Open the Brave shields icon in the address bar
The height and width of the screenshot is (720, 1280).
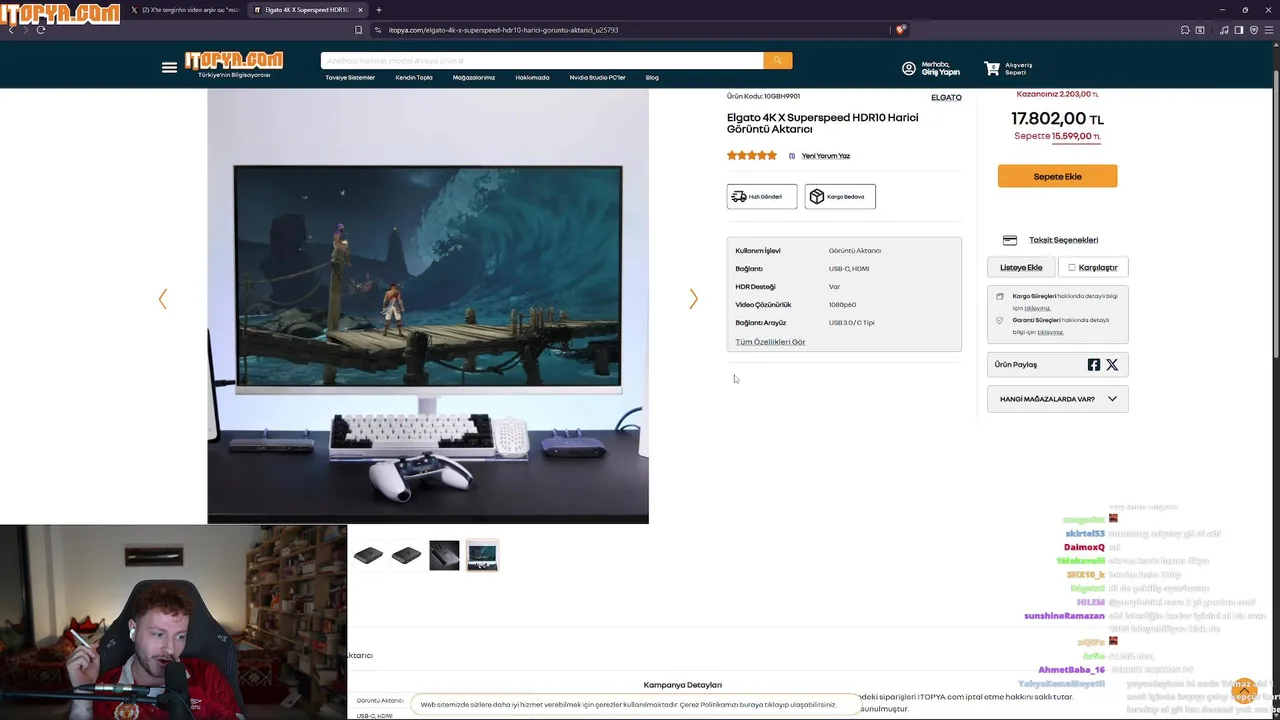point(900,30)
